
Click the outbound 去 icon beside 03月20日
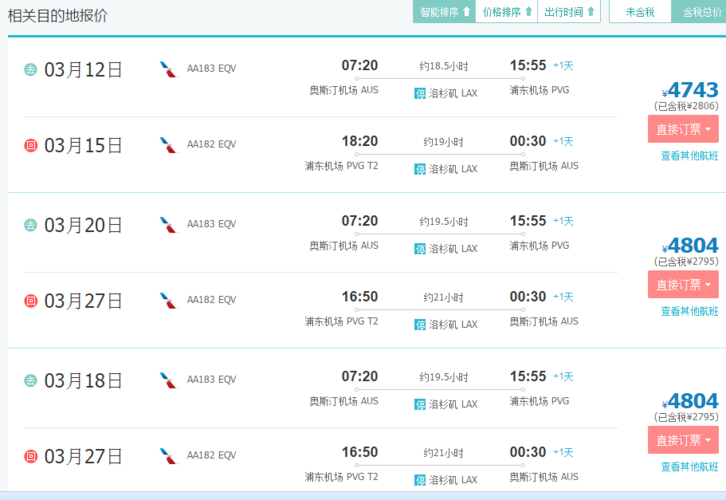(x=31, y=225)
